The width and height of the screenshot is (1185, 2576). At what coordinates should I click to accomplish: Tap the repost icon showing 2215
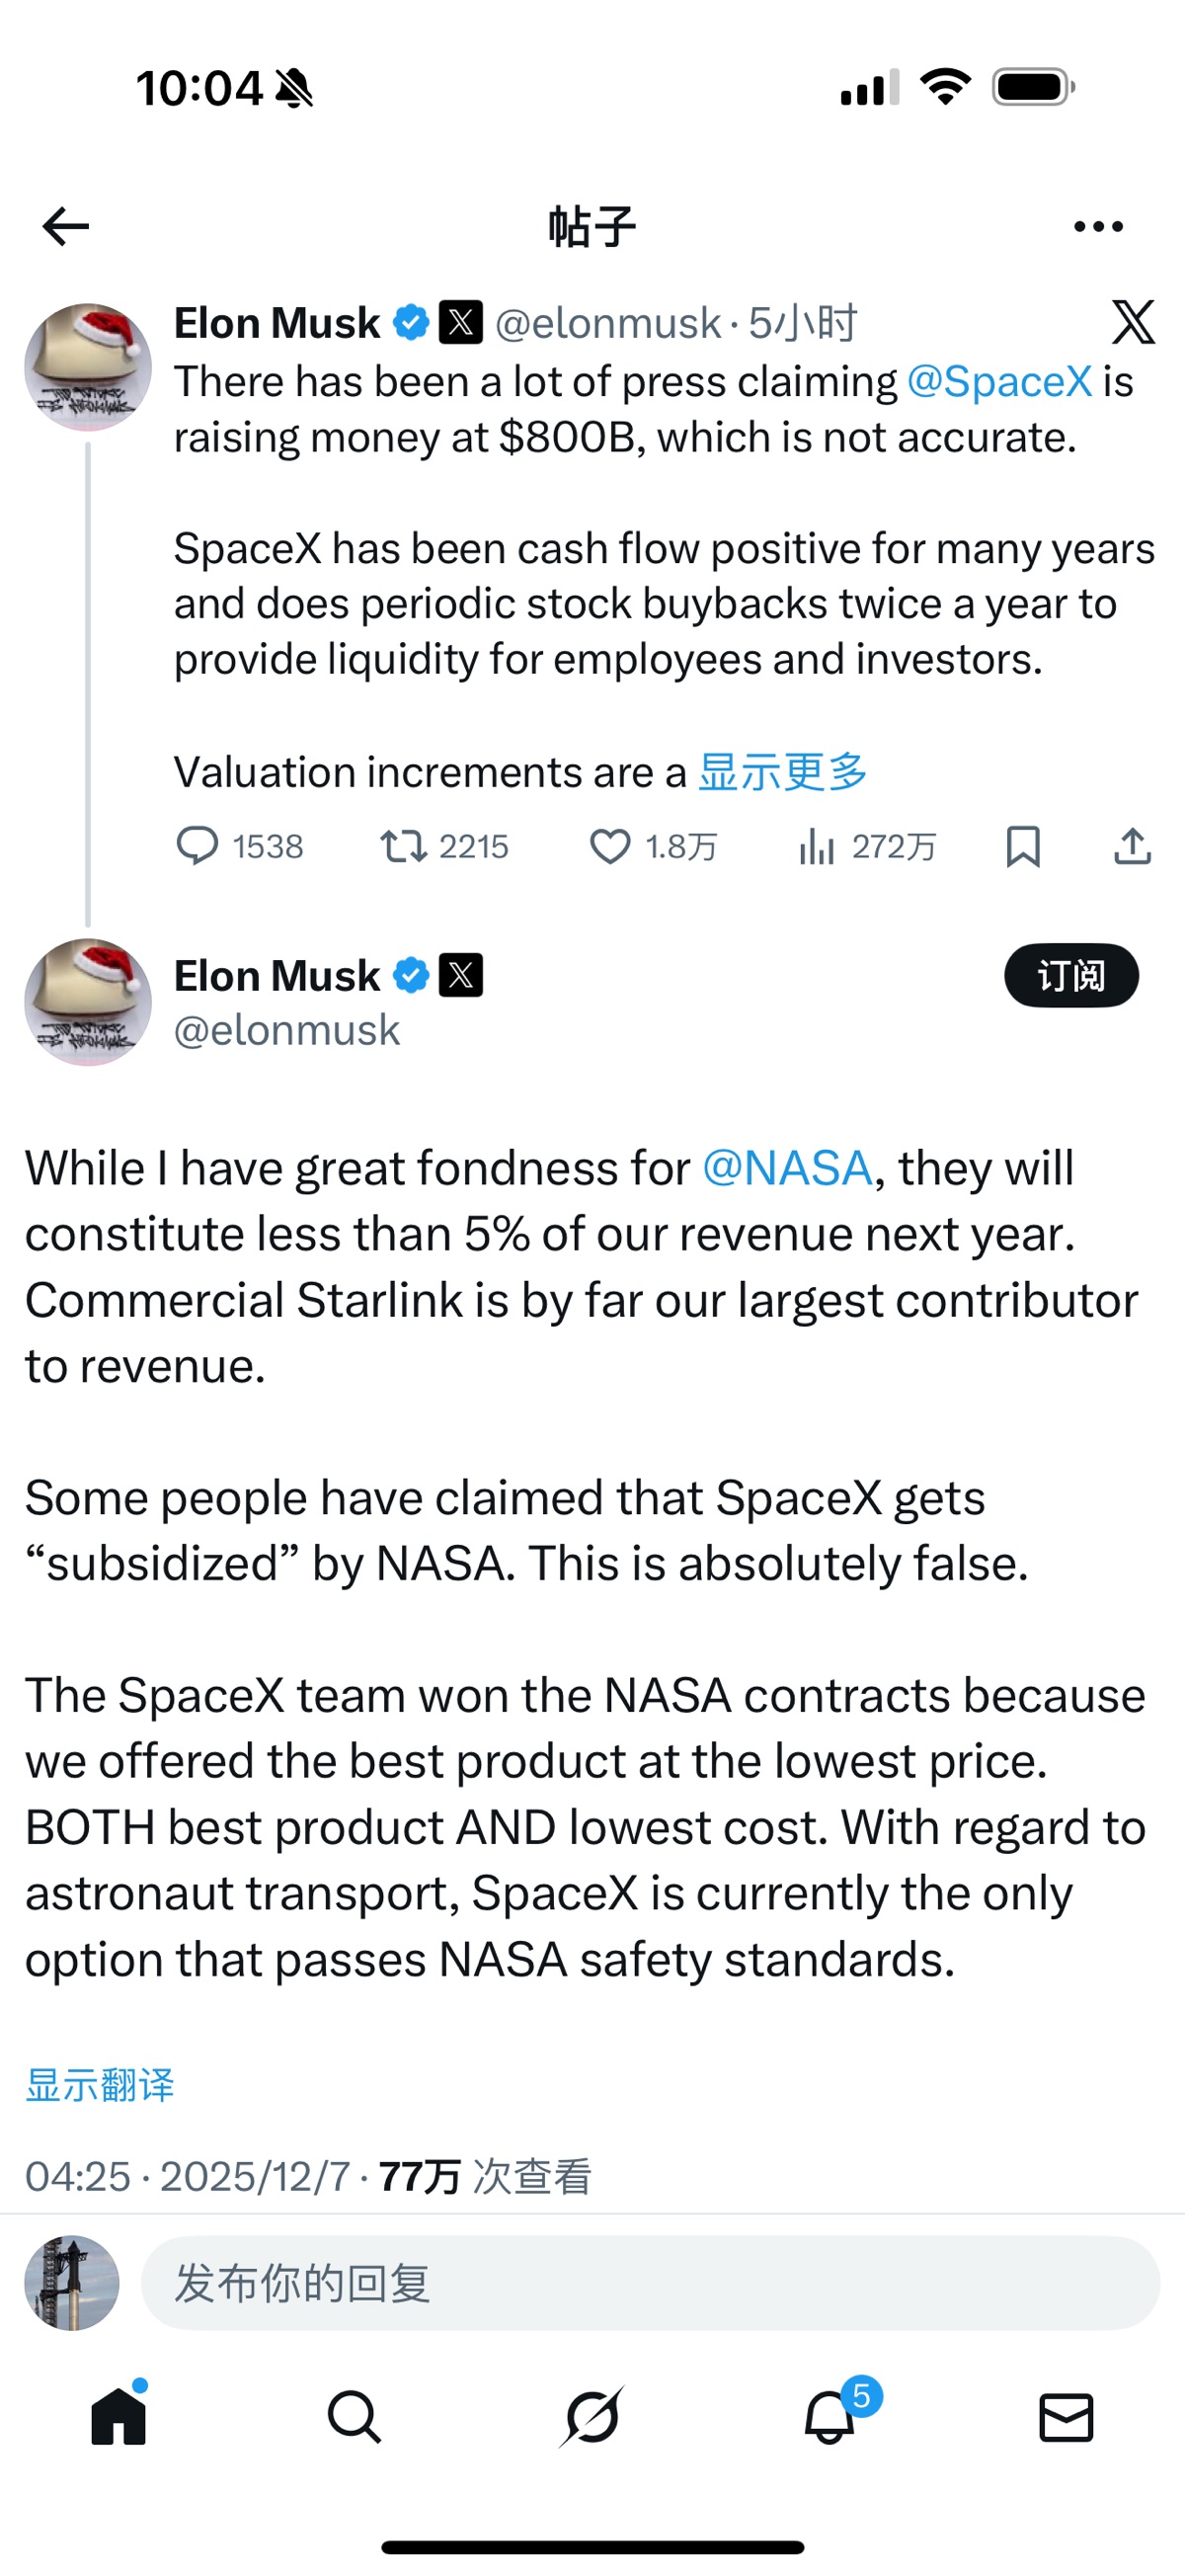(x=403, y=846)
